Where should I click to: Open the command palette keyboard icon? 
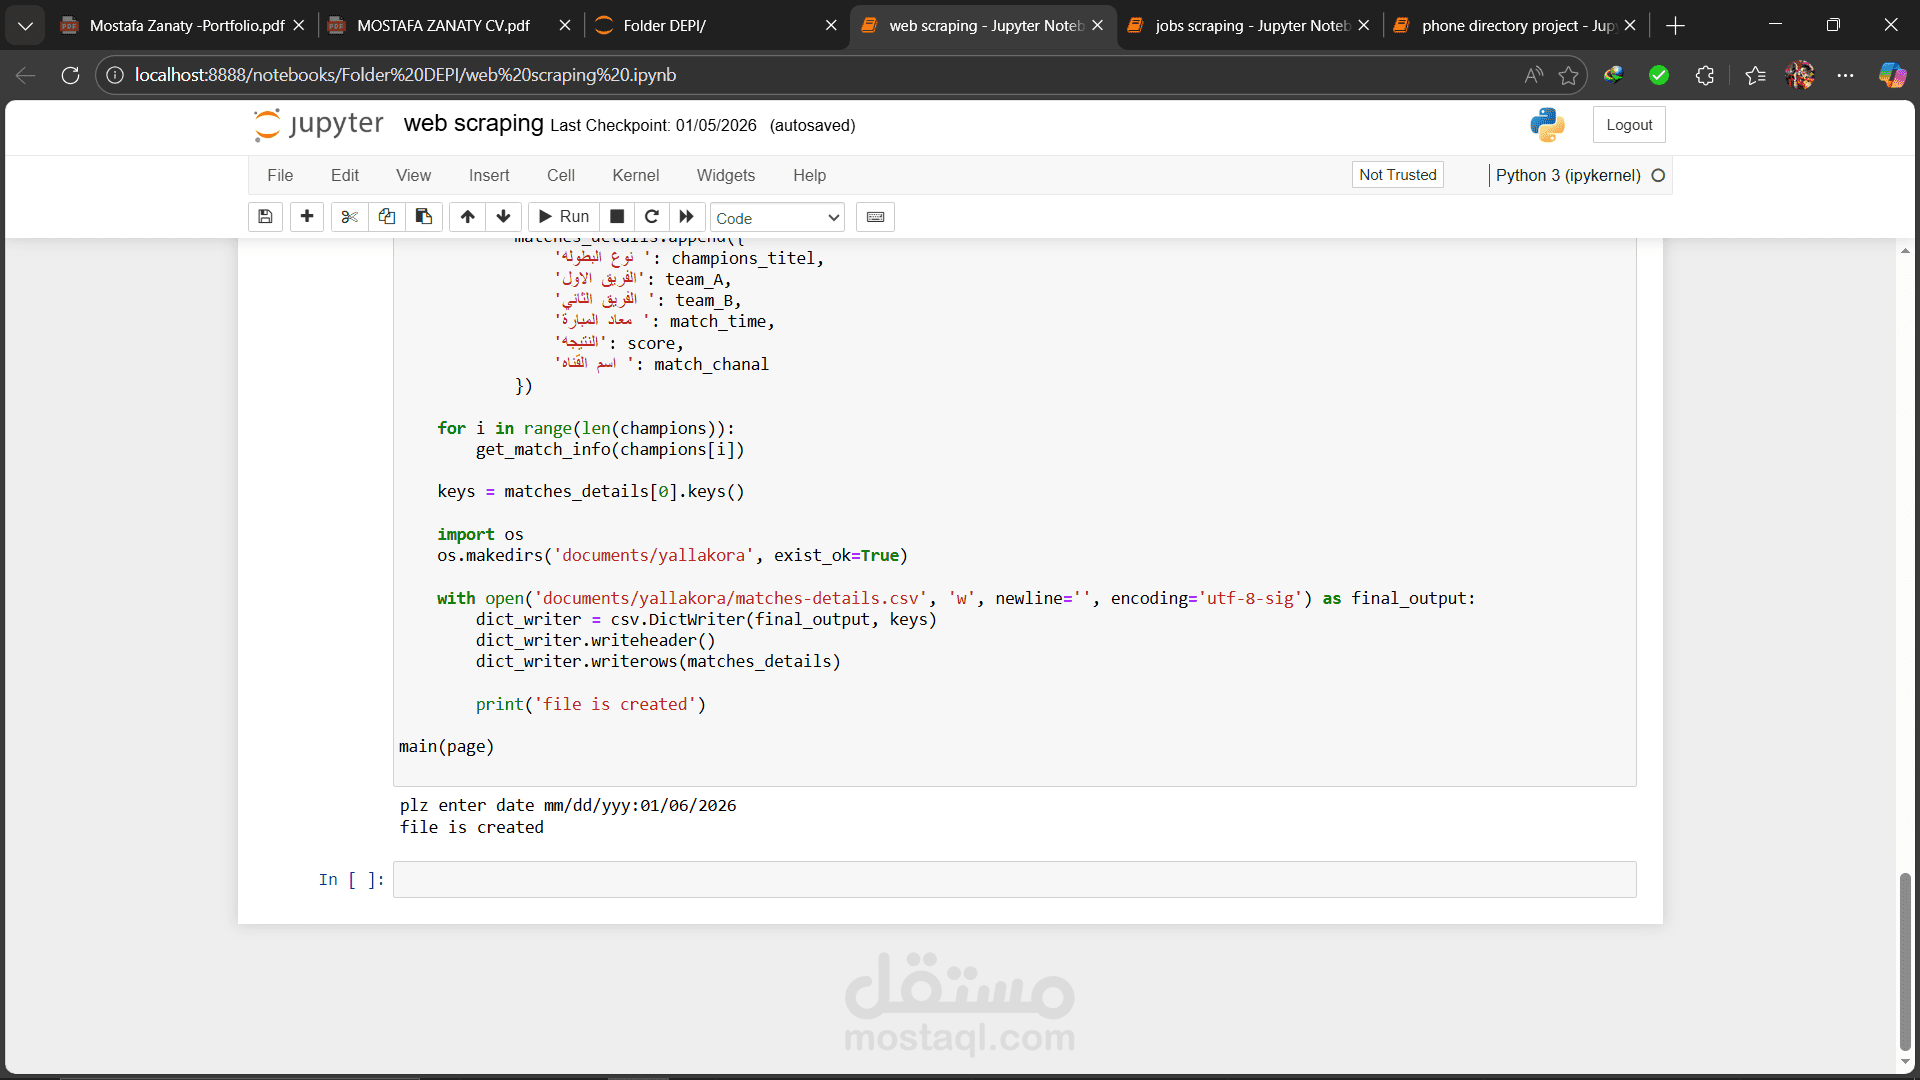(x=875, y=217)
